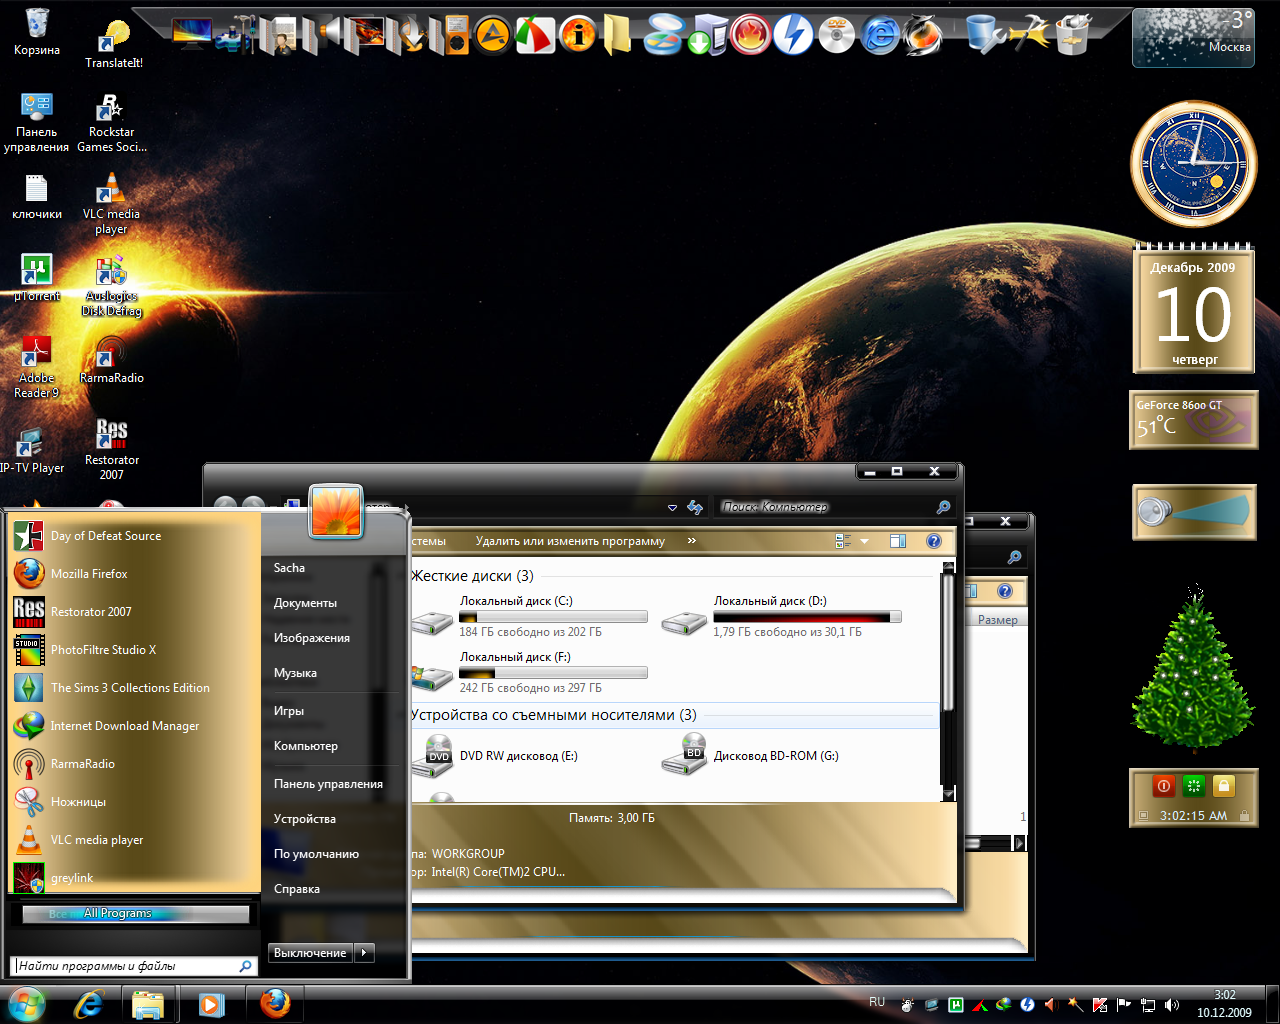This screenshot has height=1024, width=1280.
Task: Click Удалить или изменить программу toolbar button
Action: click(x=570, y=541)
